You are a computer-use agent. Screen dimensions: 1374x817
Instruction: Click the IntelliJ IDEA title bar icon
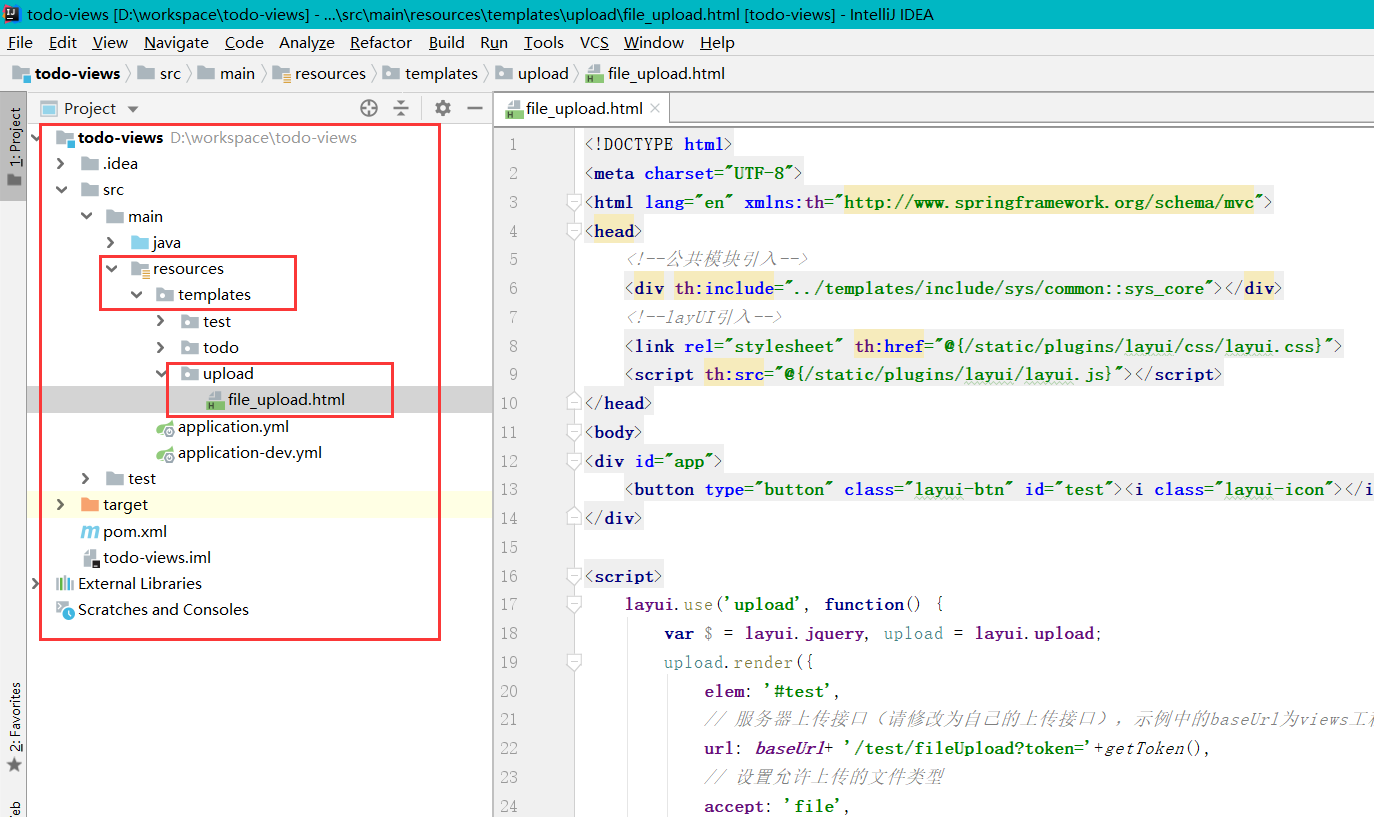(x=14, y=13)
